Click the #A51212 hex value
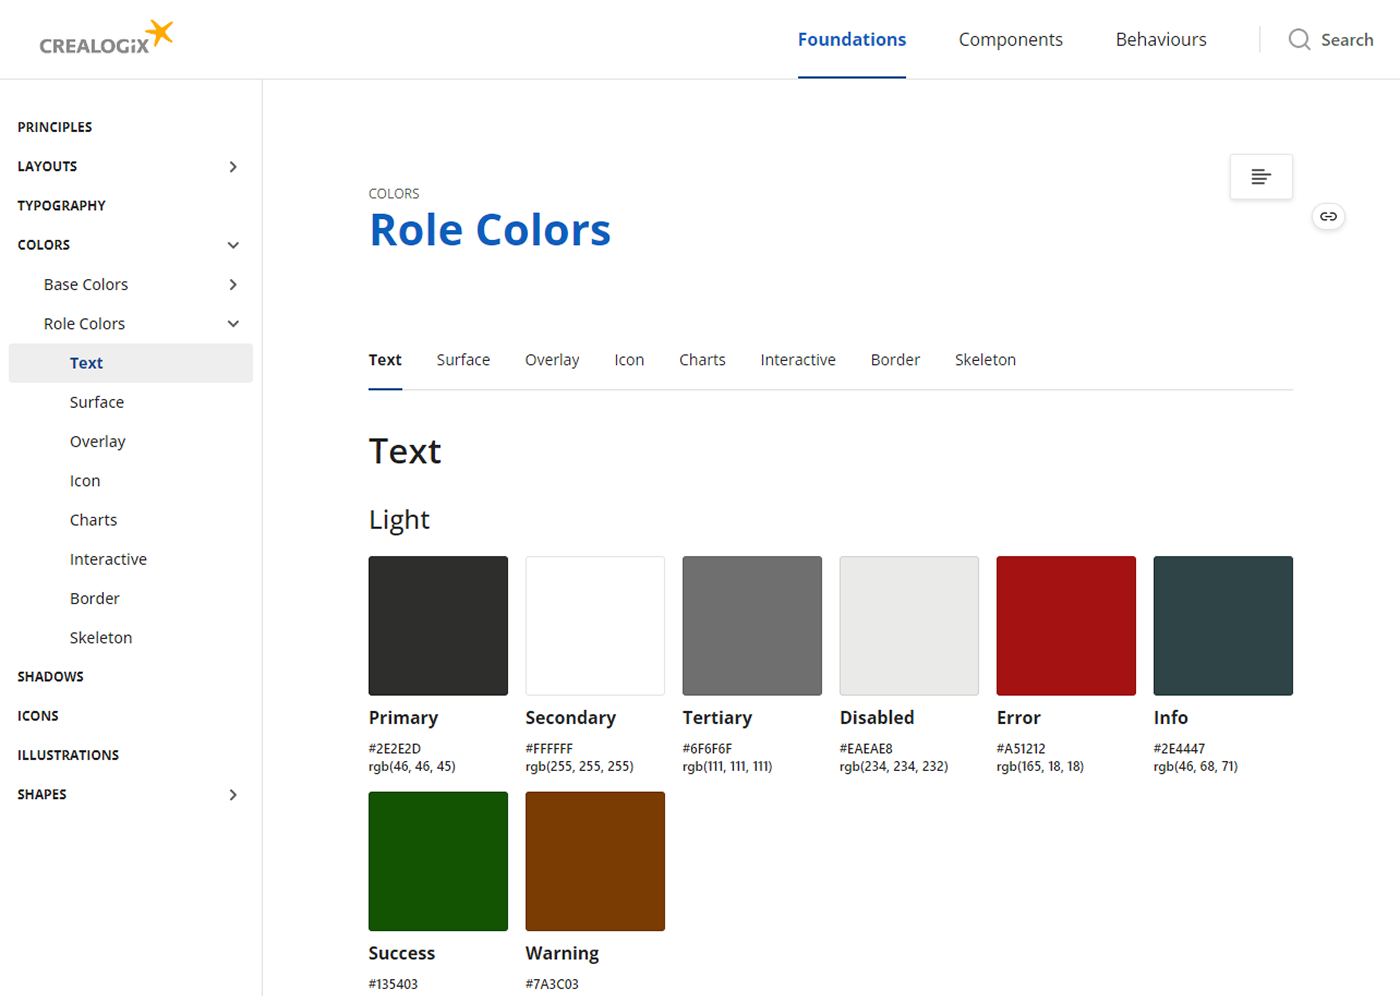1400x996 pixels. click(1021, 749)
